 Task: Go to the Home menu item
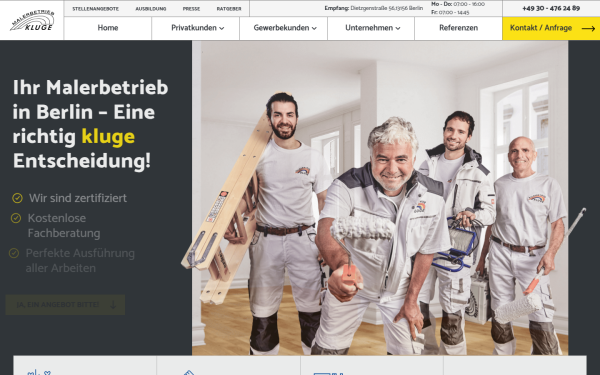(108, 28)
